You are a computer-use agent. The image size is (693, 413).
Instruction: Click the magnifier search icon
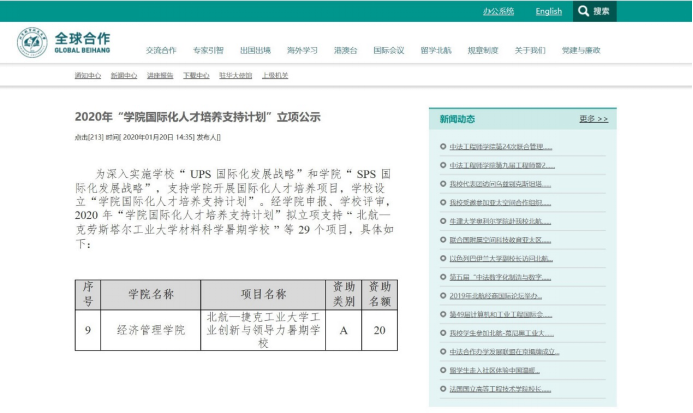coord(583,11)
